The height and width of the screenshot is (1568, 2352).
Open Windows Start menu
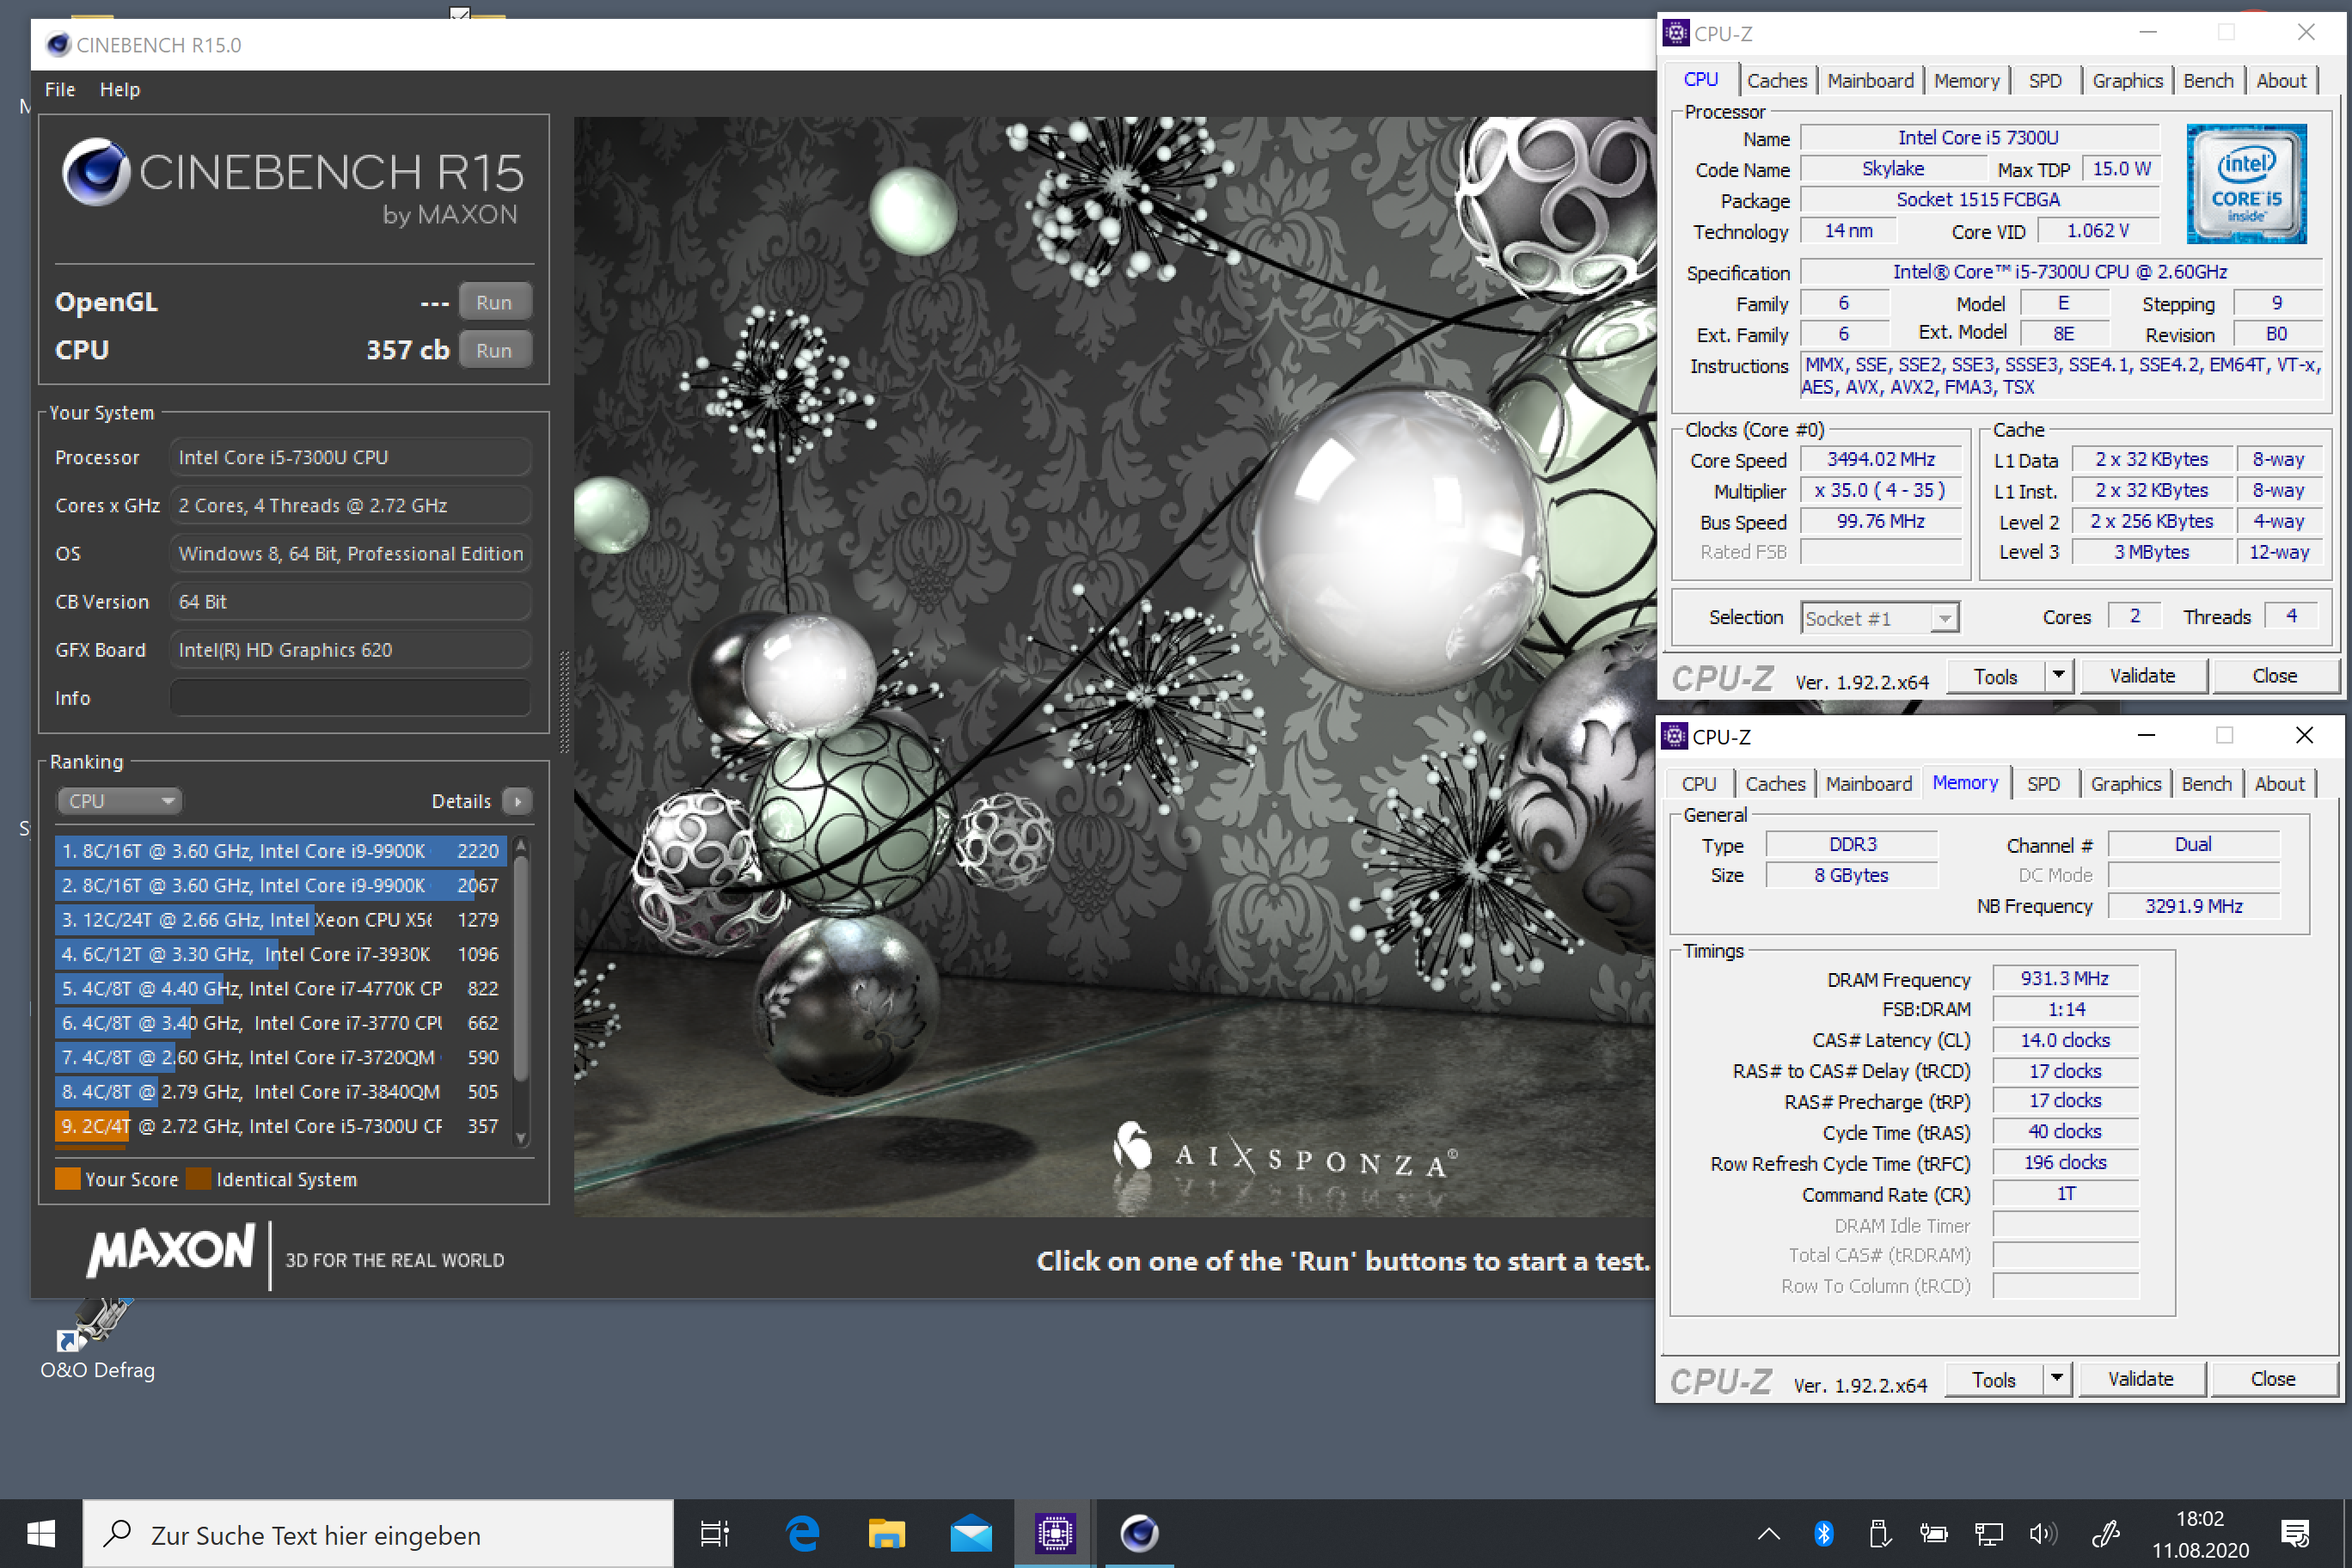coord(41,1533)
